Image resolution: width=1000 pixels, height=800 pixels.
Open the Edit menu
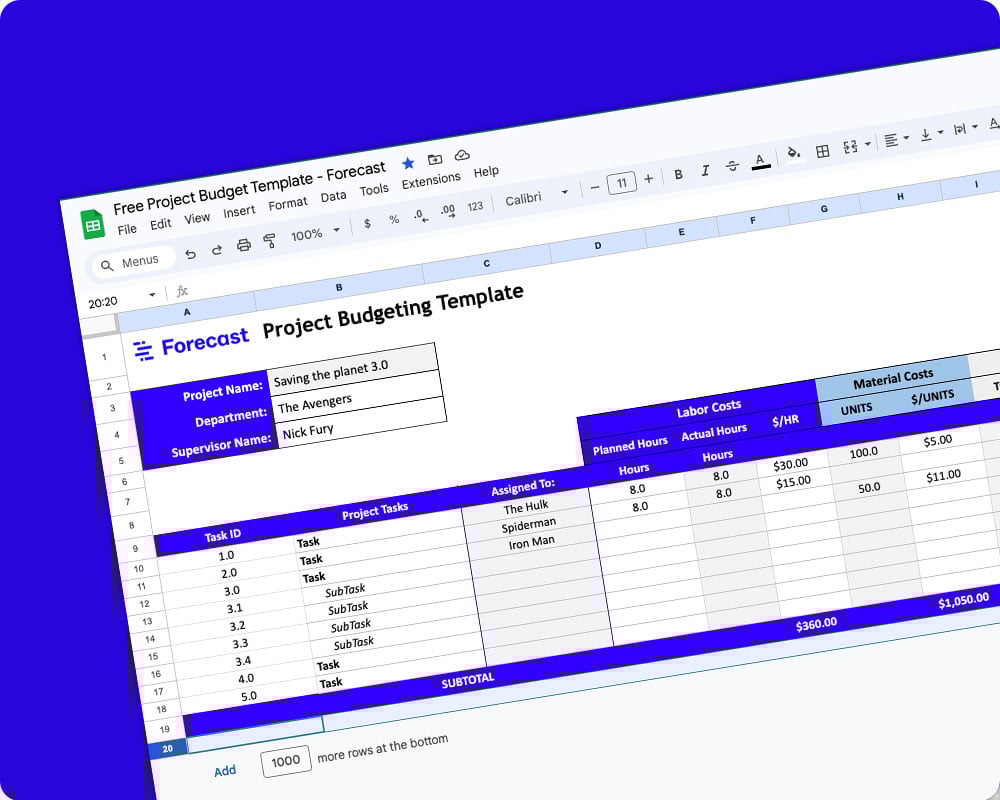(x=161, y=224)
